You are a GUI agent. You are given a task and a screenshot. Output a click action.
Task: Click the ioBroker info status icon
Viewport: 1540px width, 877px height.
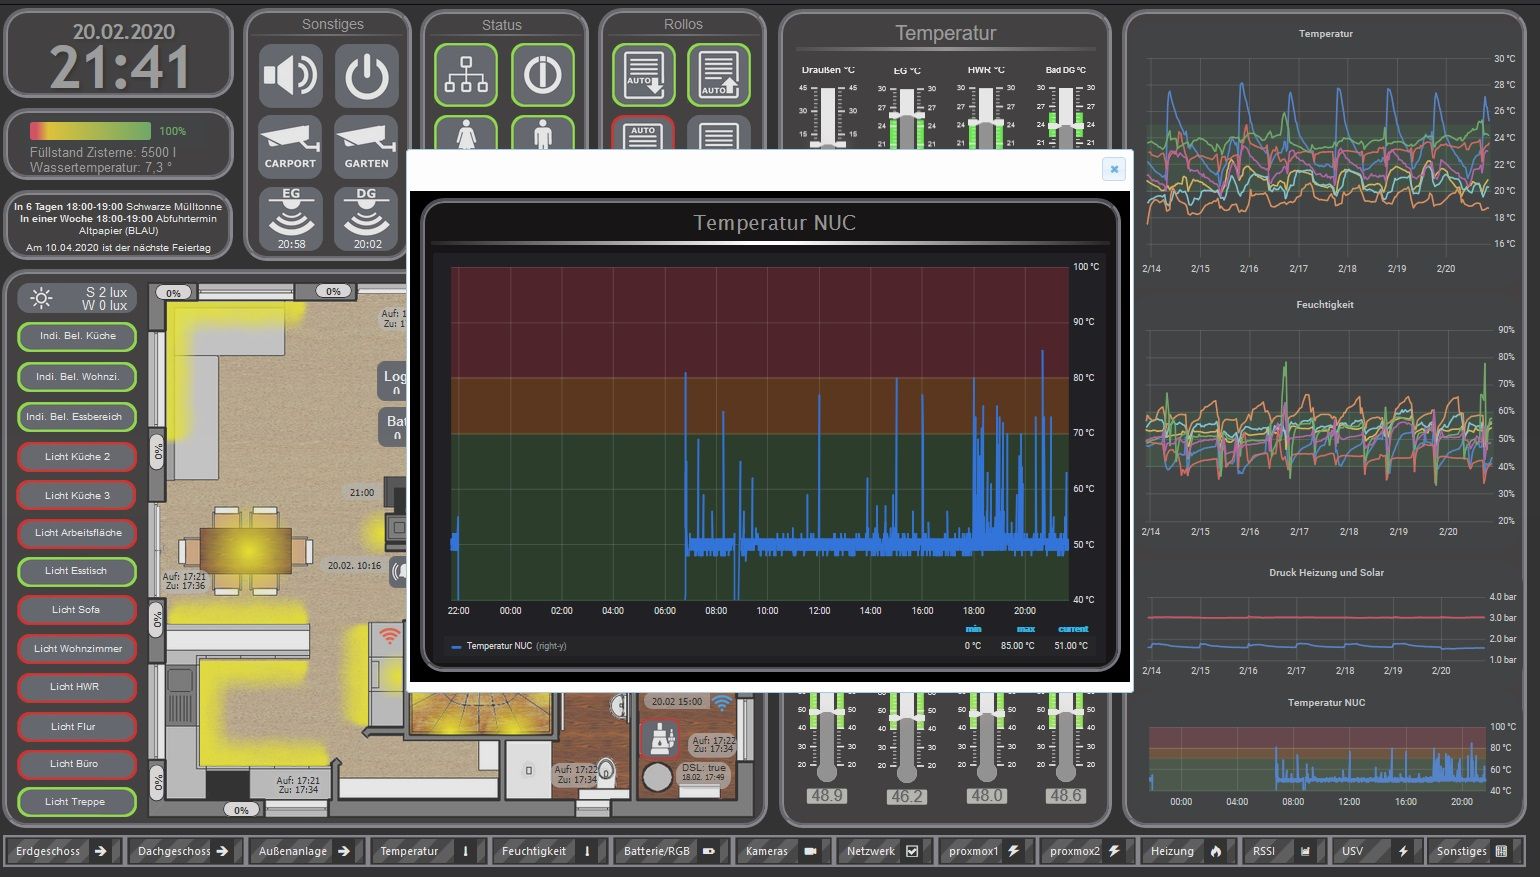[543, 75]
